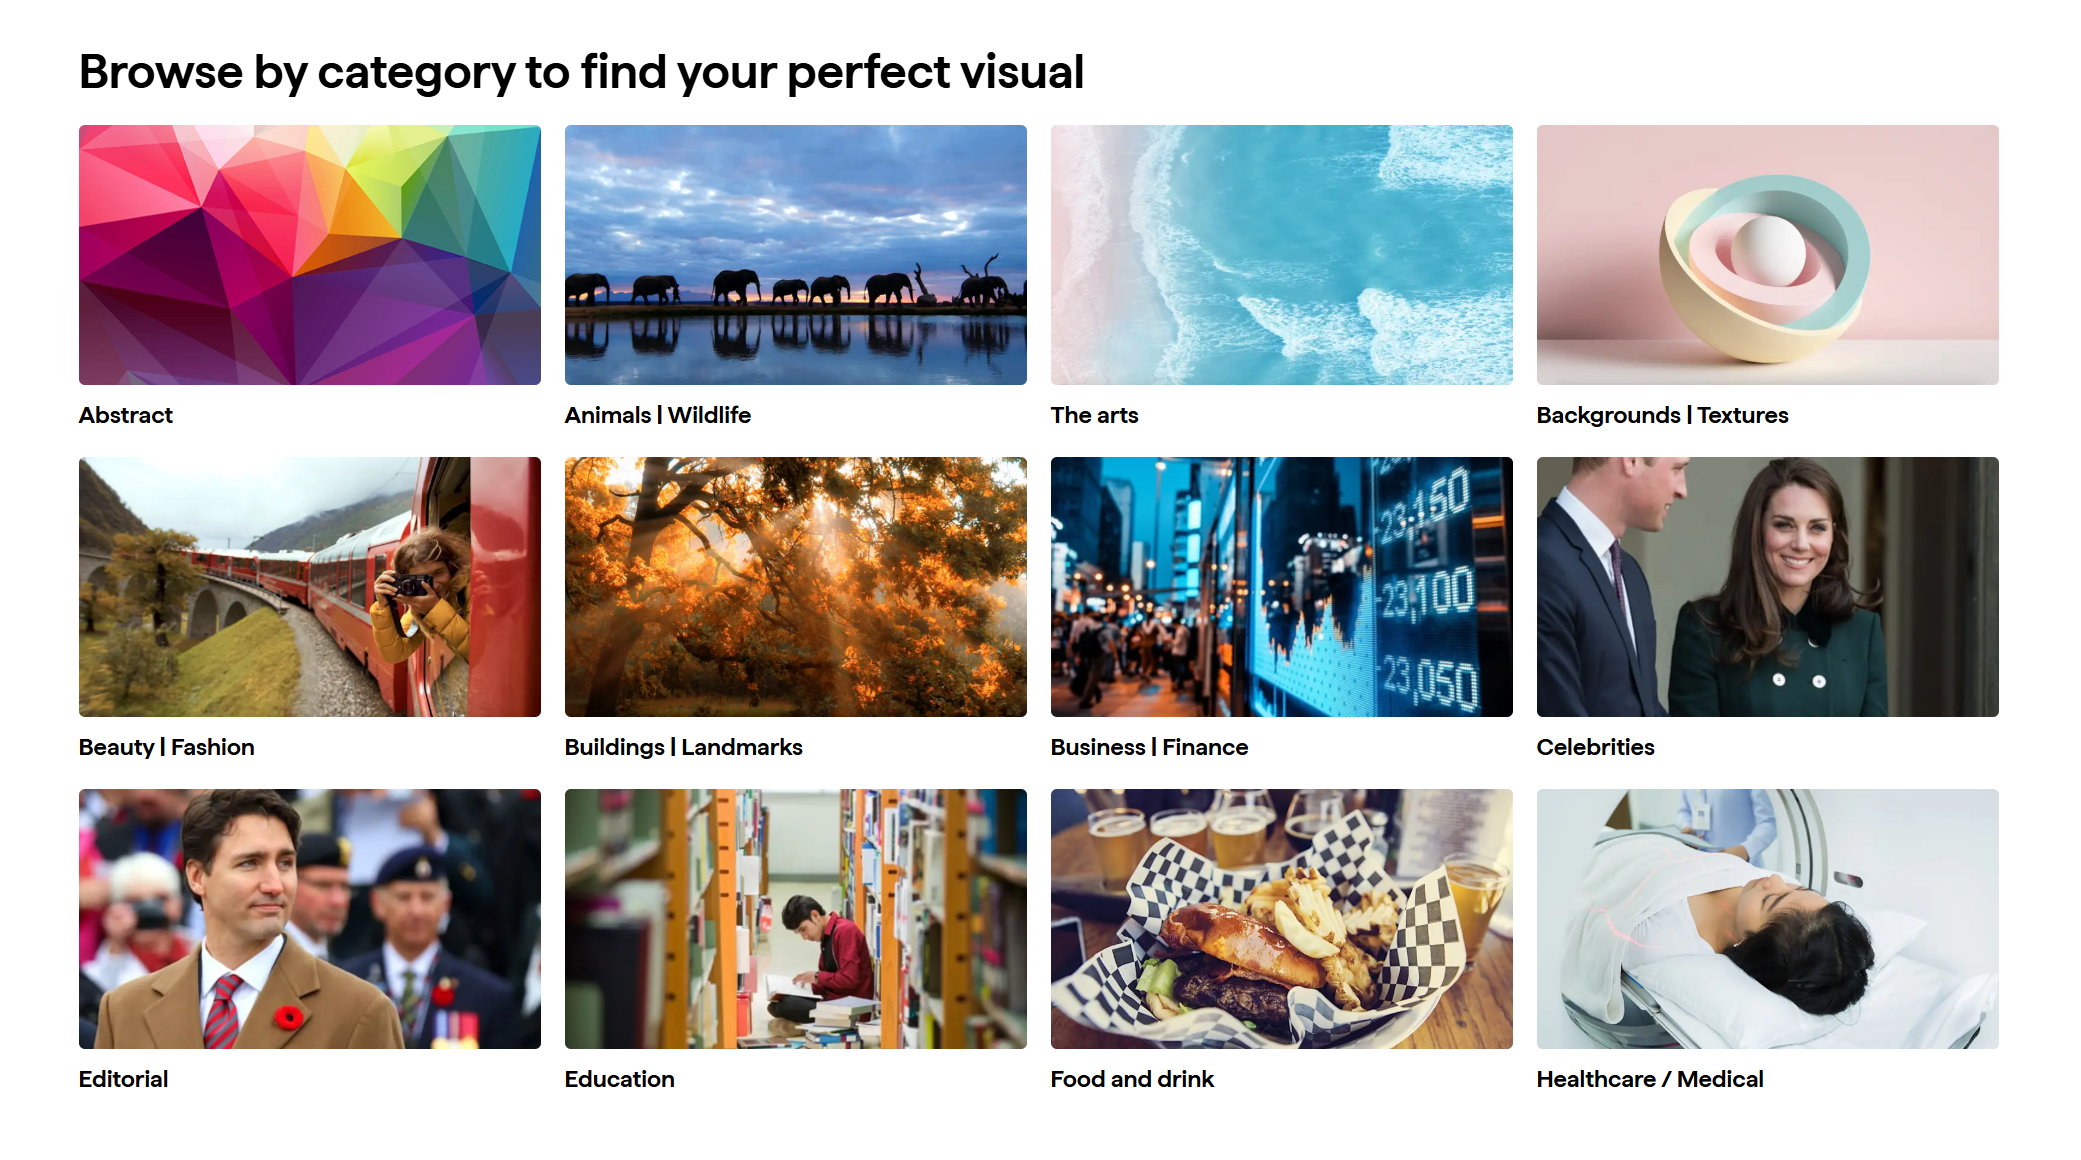The height and width of the screenshot is (1160, 2081).
Task: Open the Backgrounds | Textures link
Action: tap(1662, 415)
